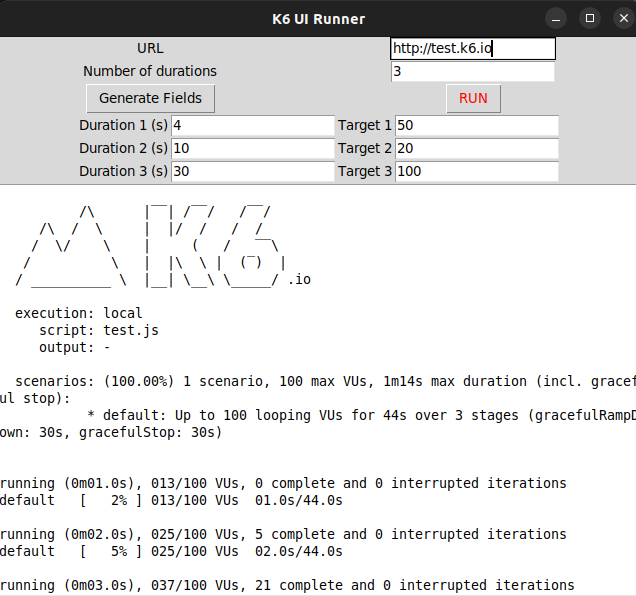Start the test with the RUN button
This screenshot has width=636, height=596.
point(473,98)
